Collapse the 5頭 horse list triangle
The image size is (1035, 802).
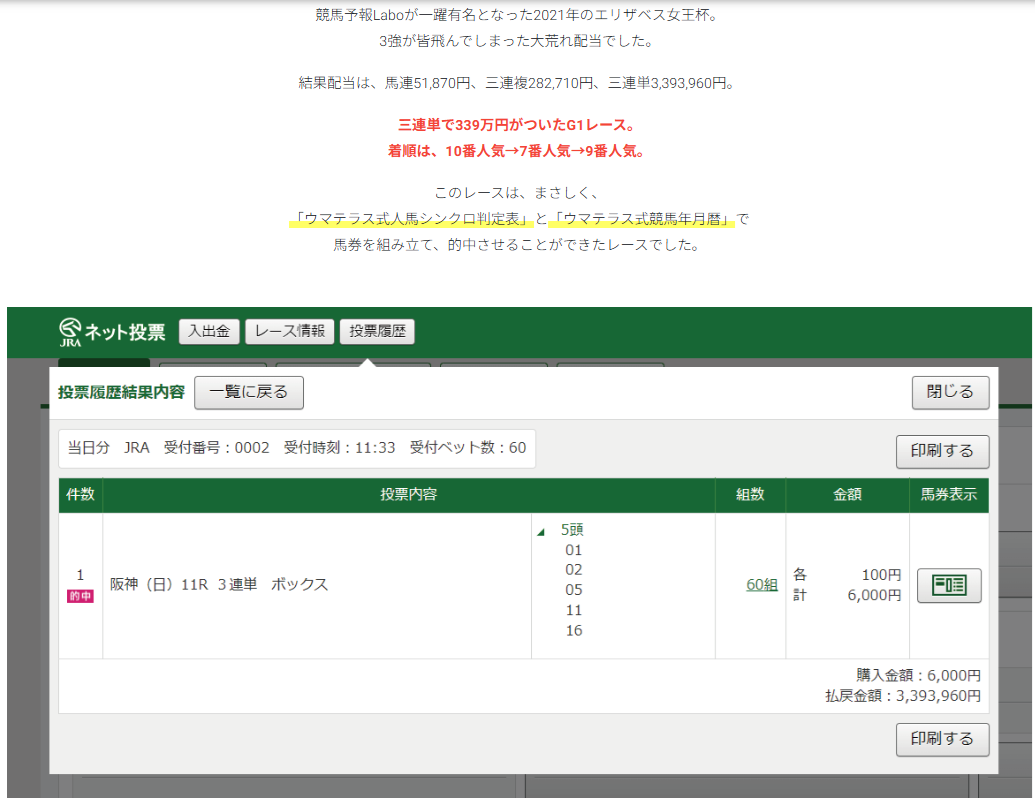tap(541, 531)
